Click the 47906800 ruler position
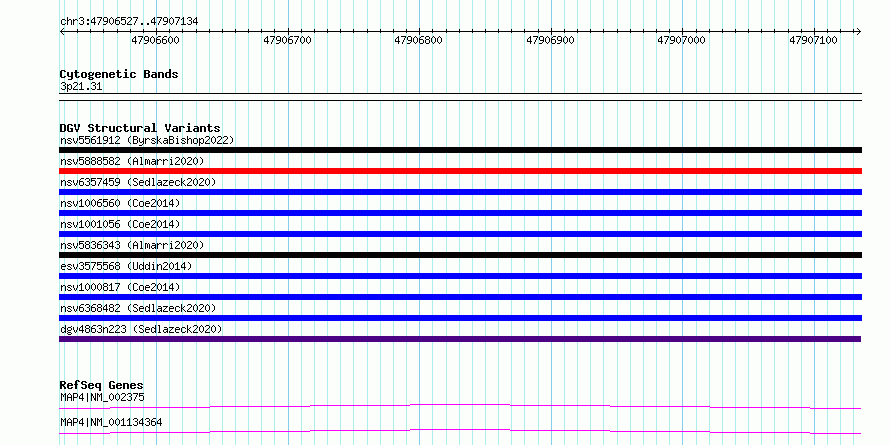This screenshot has width=890, height=445. 418,40
